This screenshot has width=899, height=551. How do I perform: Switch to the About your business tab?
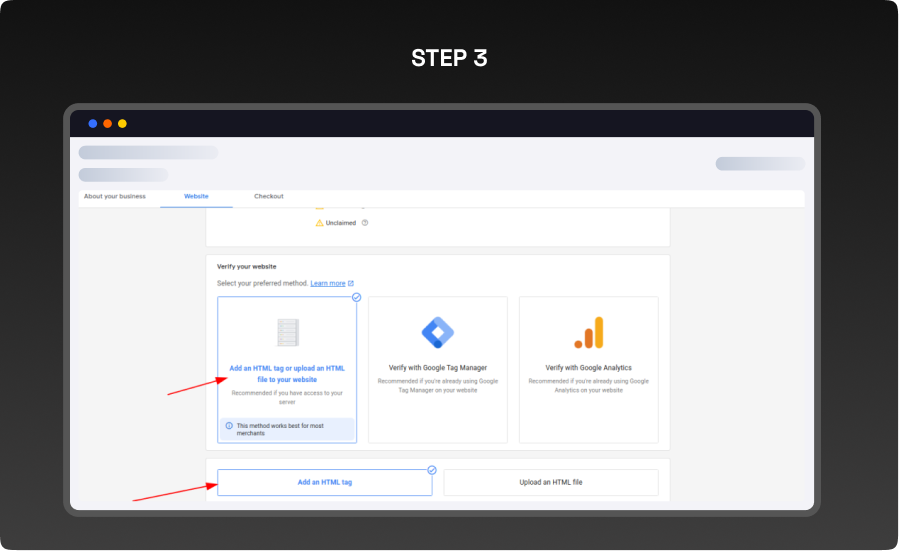[x=114, y=197]
